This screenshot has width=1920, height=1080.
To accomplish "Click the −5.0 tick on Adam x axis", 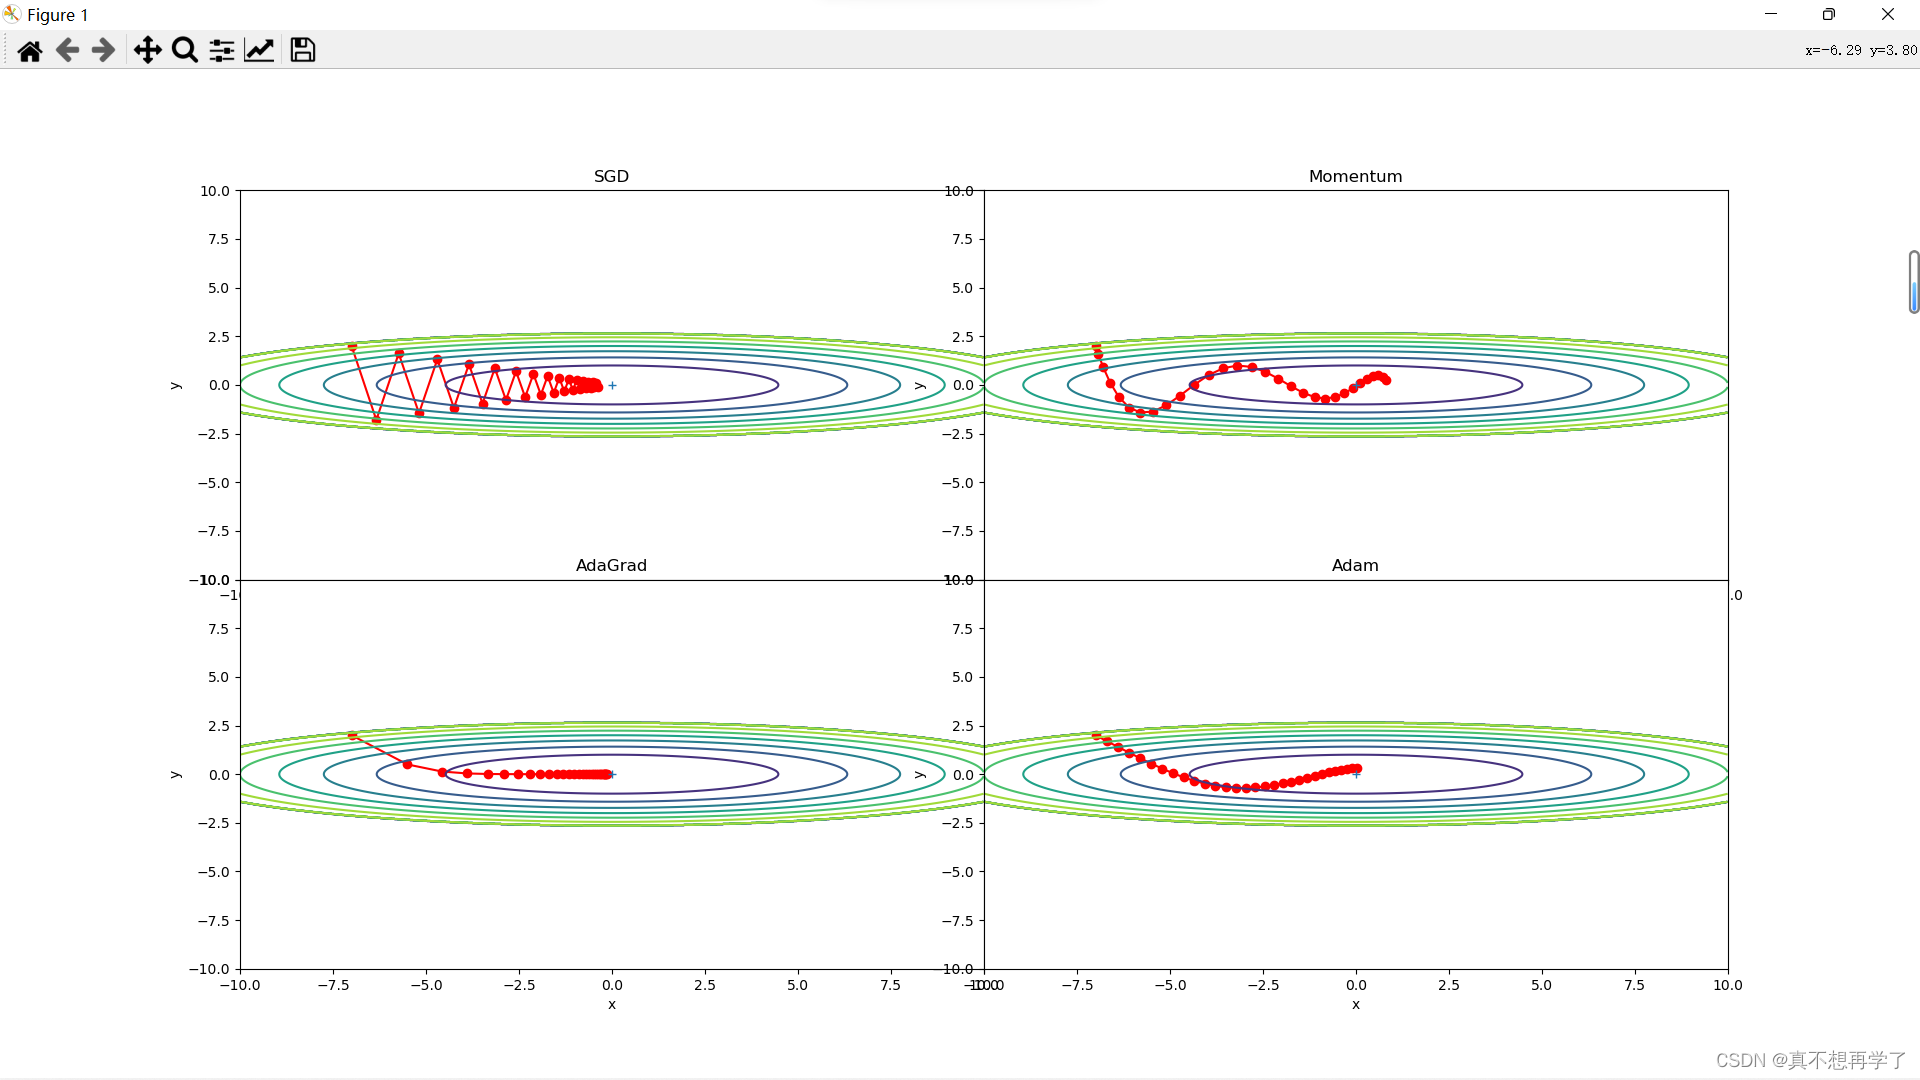I will tap(1170, 985).
